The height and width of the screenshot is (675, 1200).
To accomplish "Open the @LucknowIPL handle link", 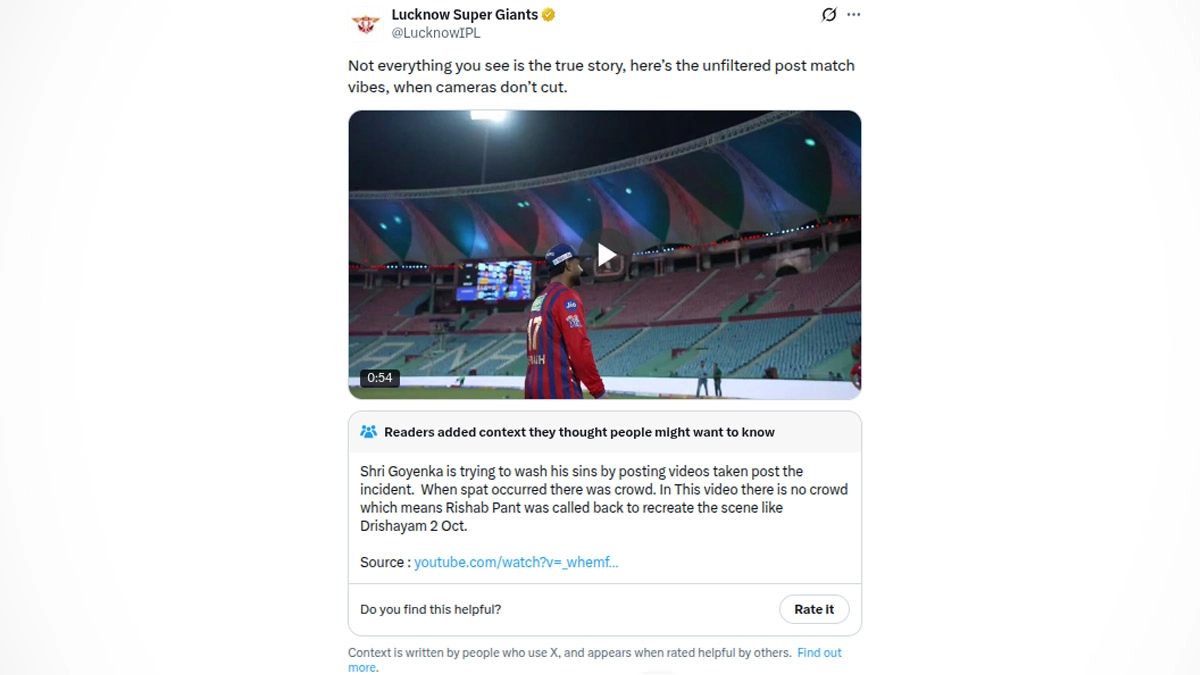I will point(436,33).
